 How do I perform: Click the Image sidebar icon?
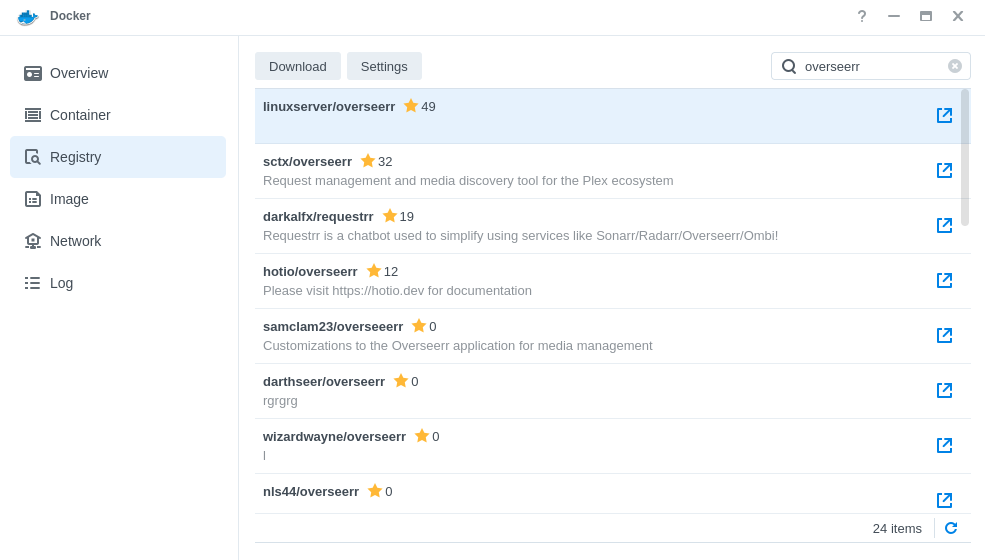pyautogui.click(x=33, y=199)
